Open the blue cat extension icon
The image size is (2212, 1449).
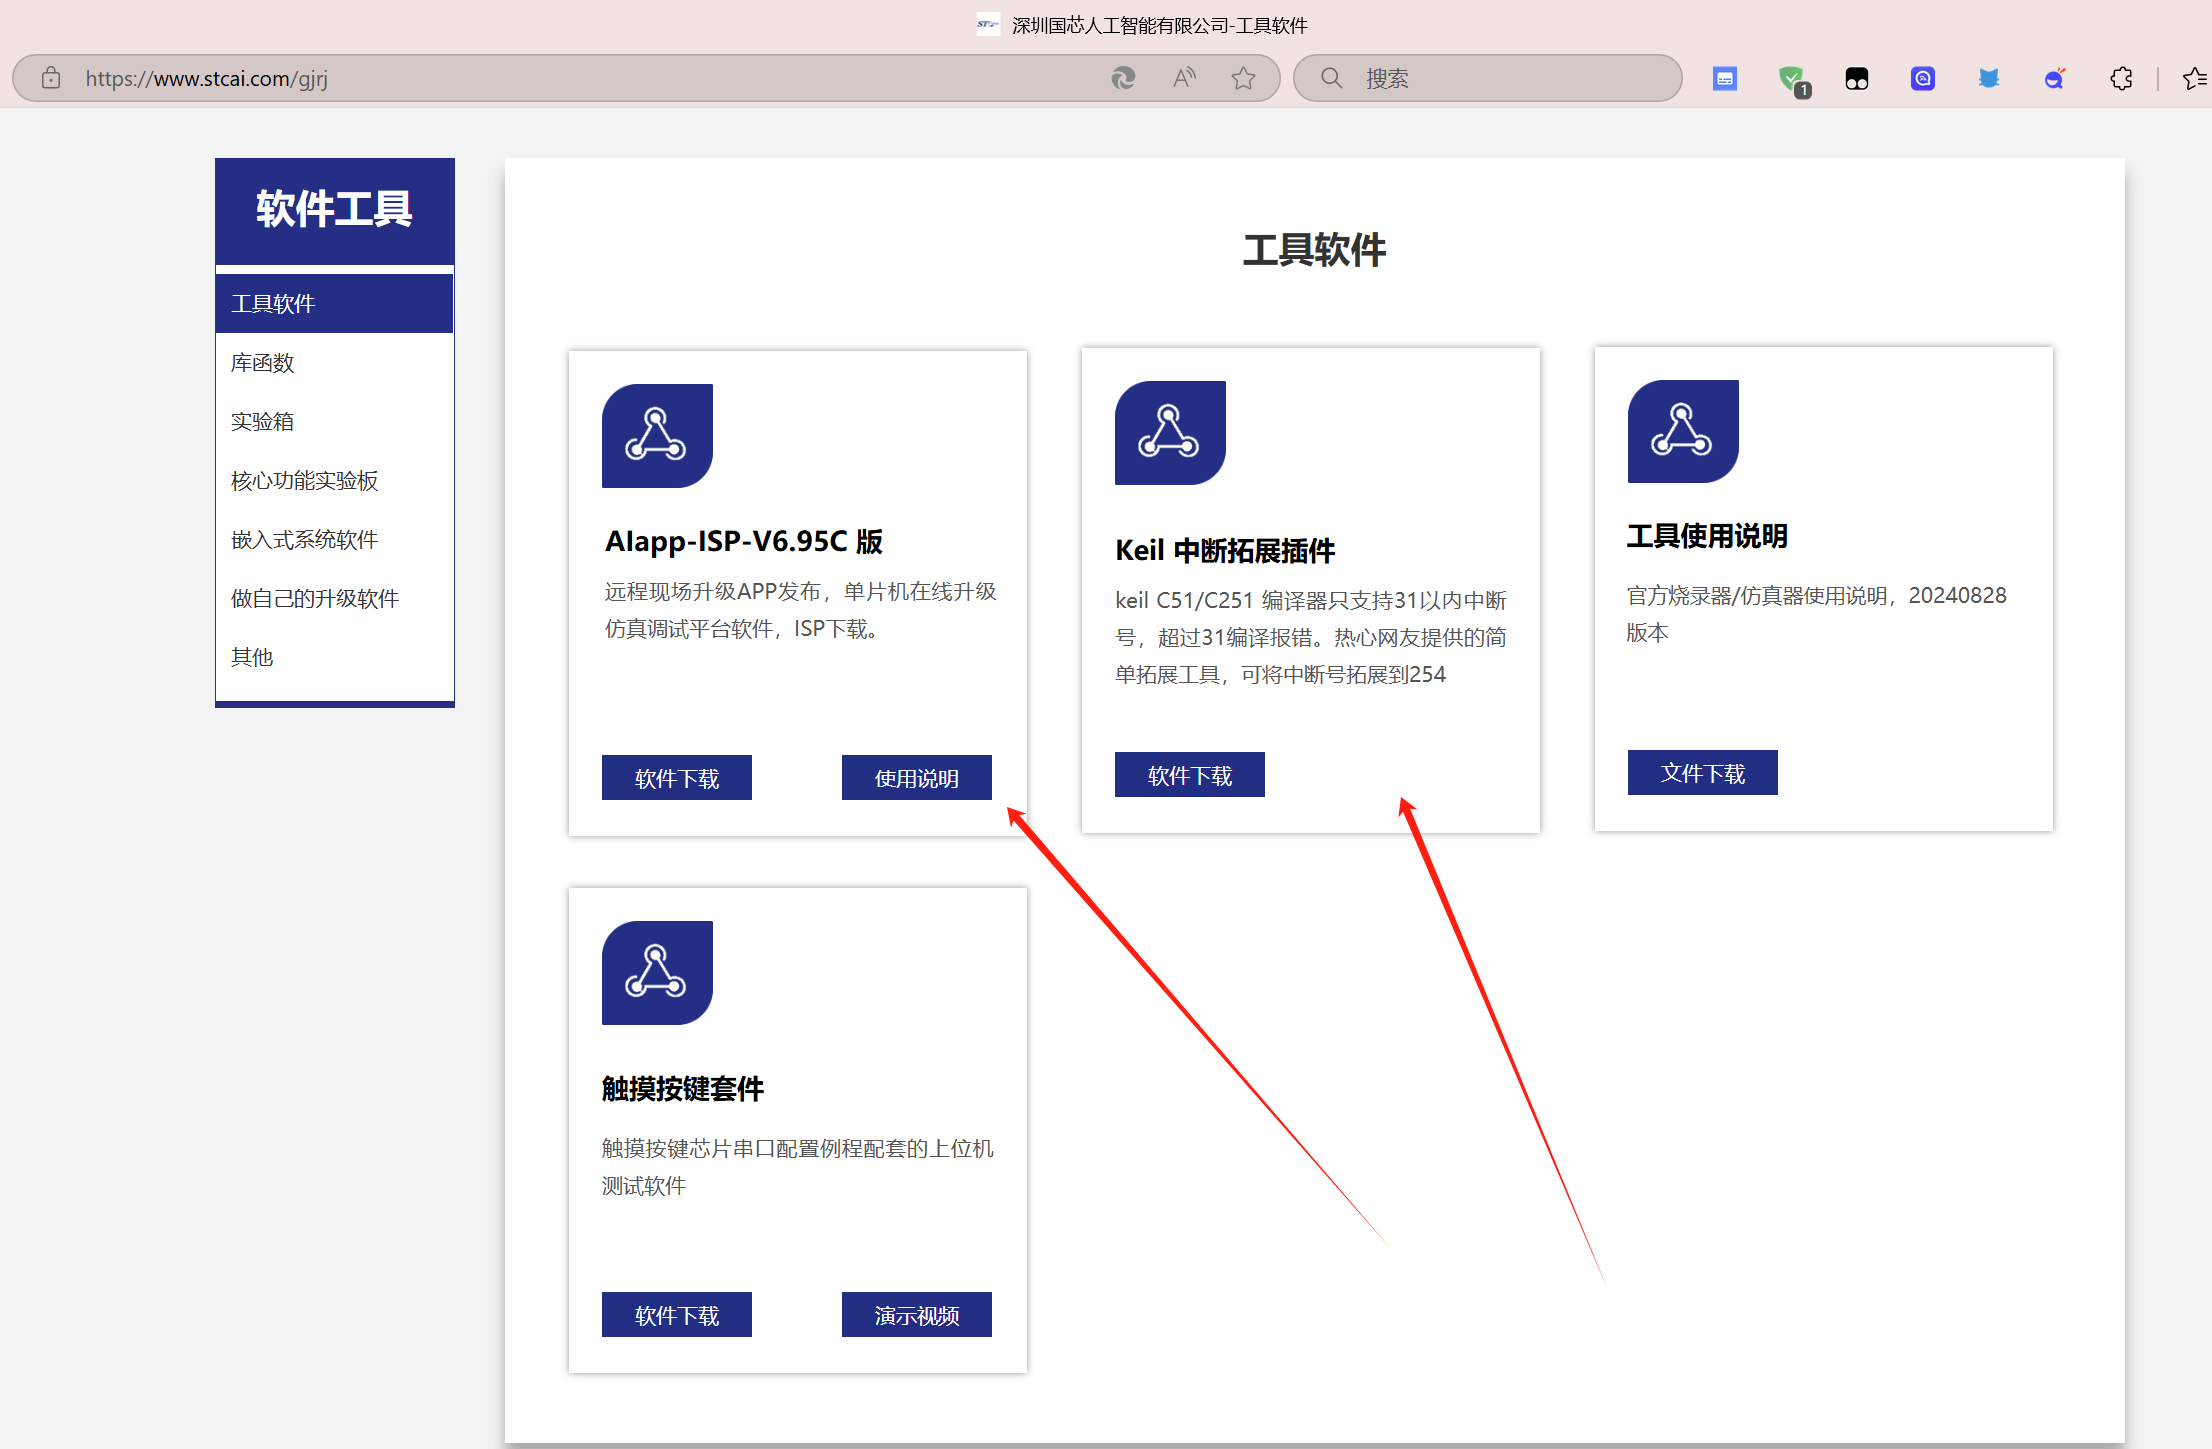pos(1988,78)
